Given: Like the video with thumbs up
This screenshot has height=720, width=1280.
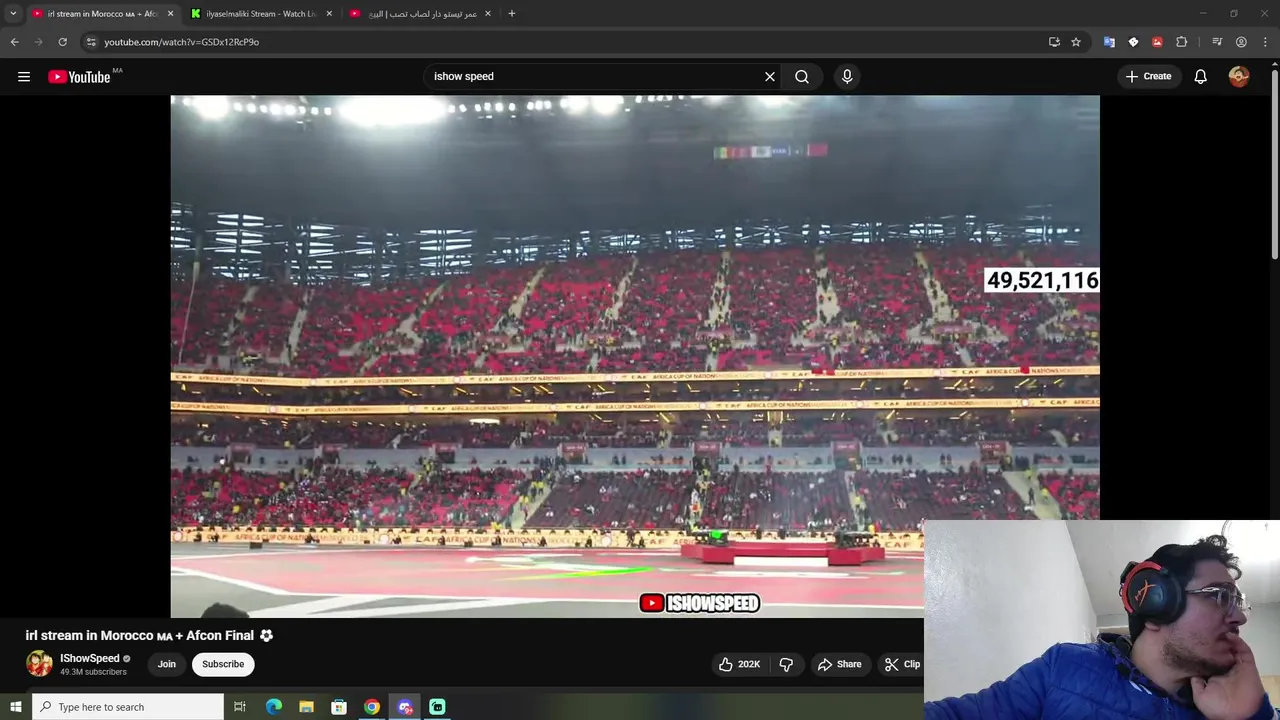Looking at the screenshot, I should [739, 664].
